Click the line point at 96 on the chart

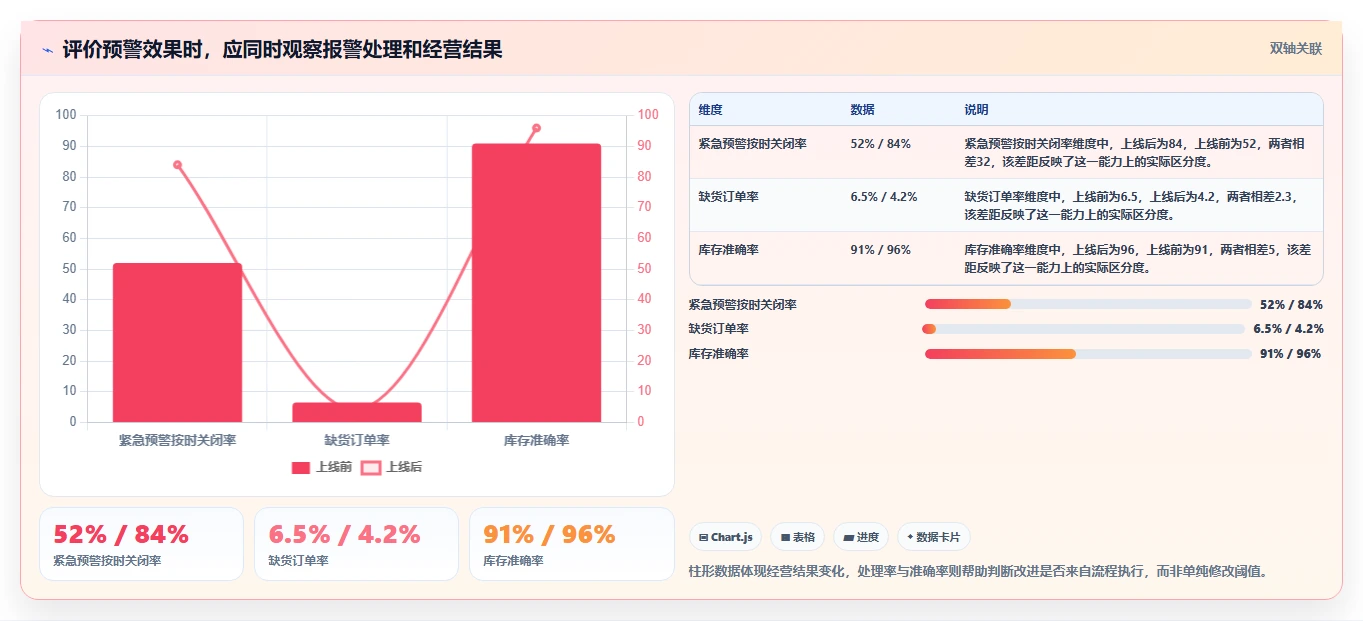click(536, 128)
